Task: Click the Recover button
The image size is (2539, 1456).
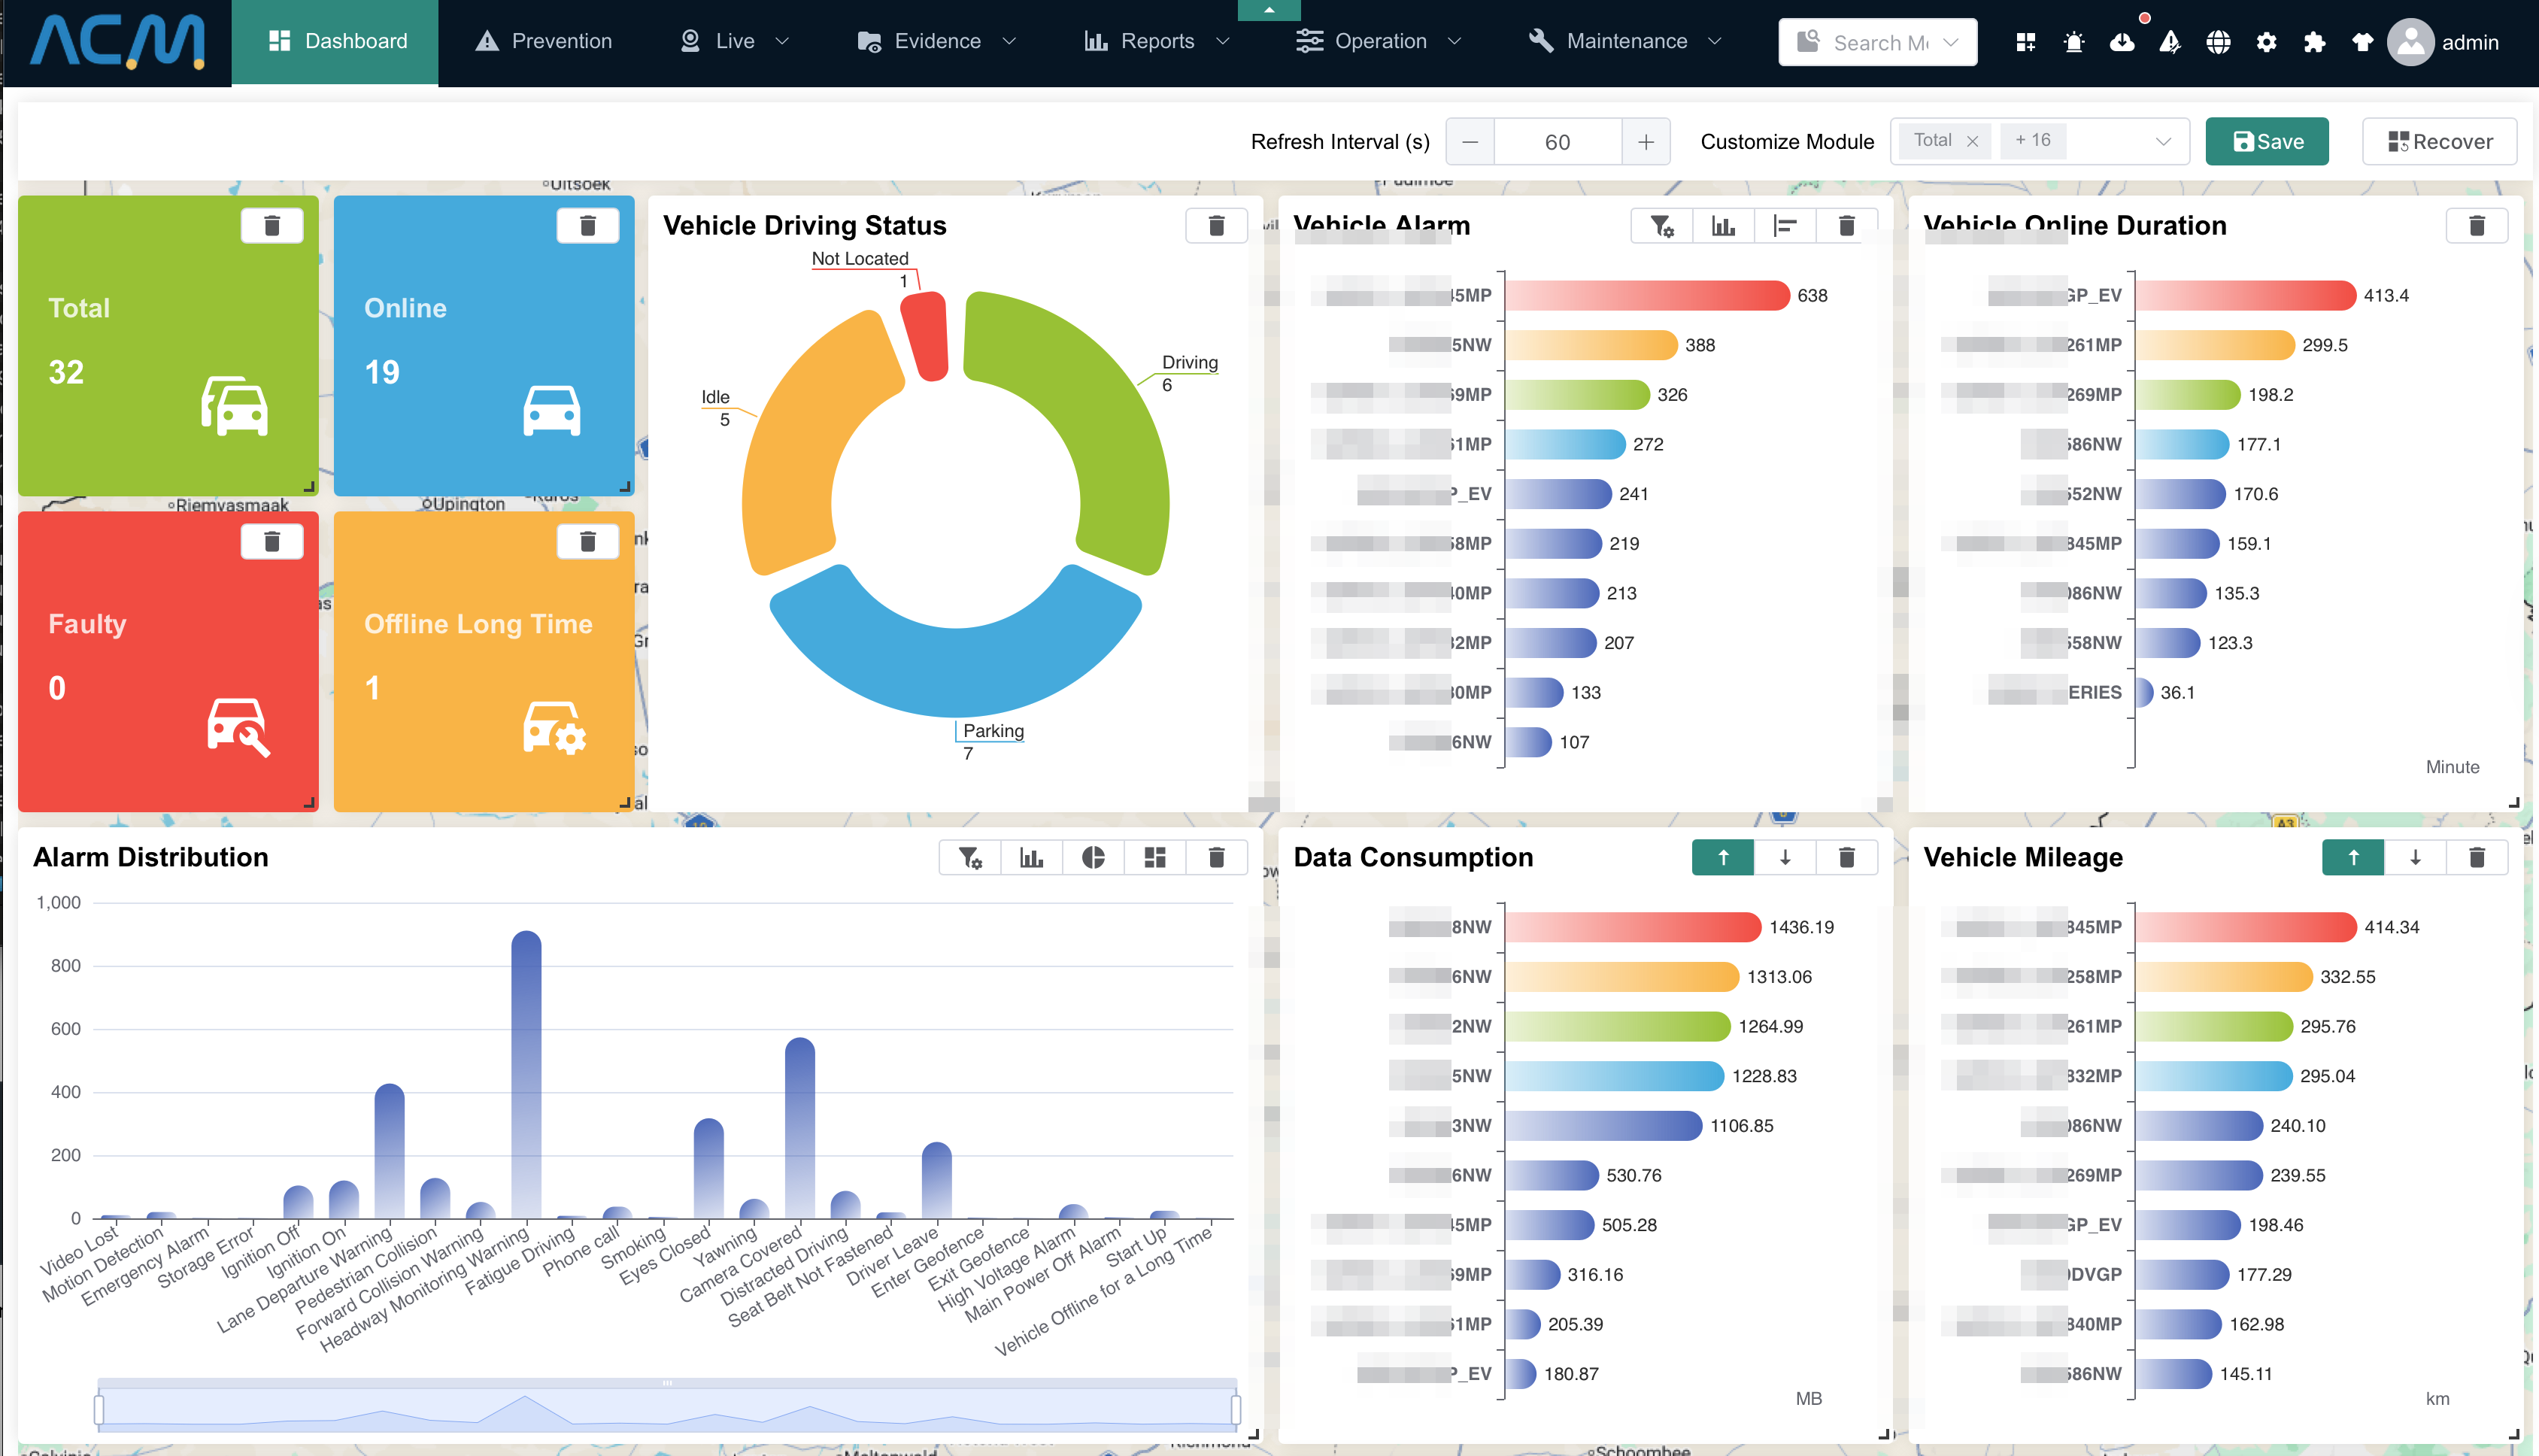Action: [x=2439, y=141]
